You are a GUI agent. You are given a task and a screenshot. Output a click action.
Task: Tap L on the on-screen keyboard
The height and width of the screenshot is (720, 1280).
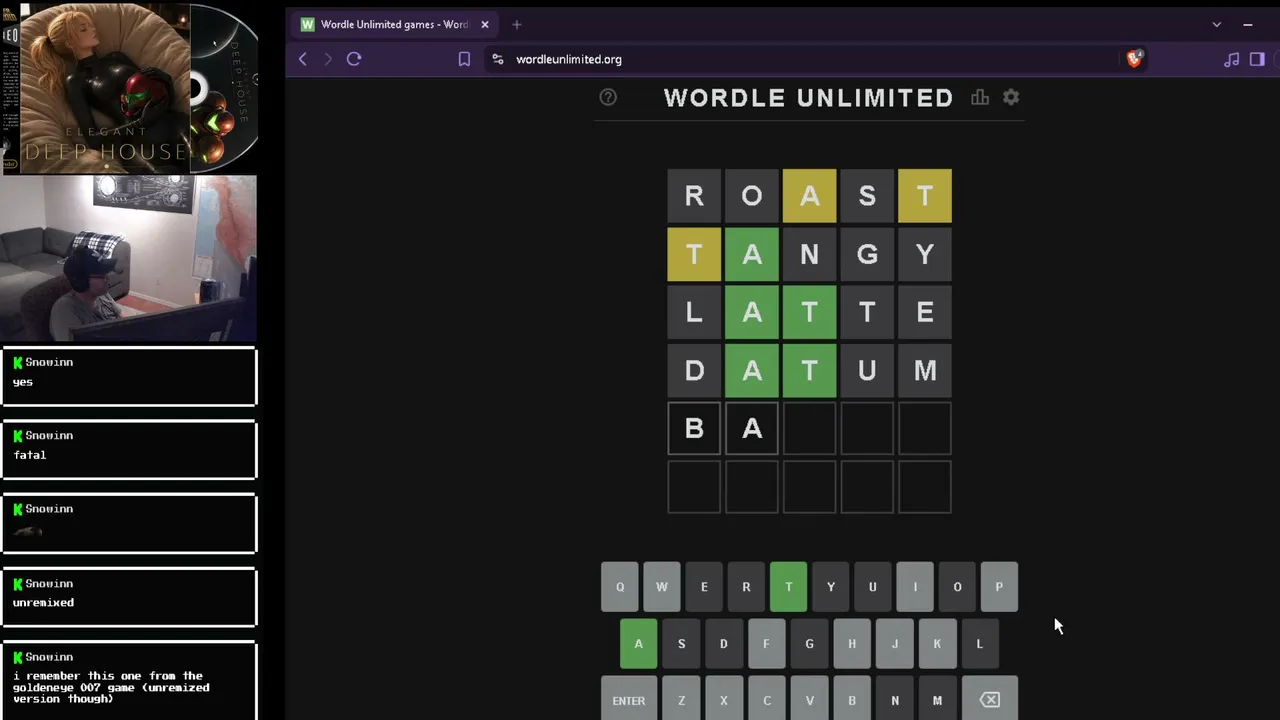point(980,644)
